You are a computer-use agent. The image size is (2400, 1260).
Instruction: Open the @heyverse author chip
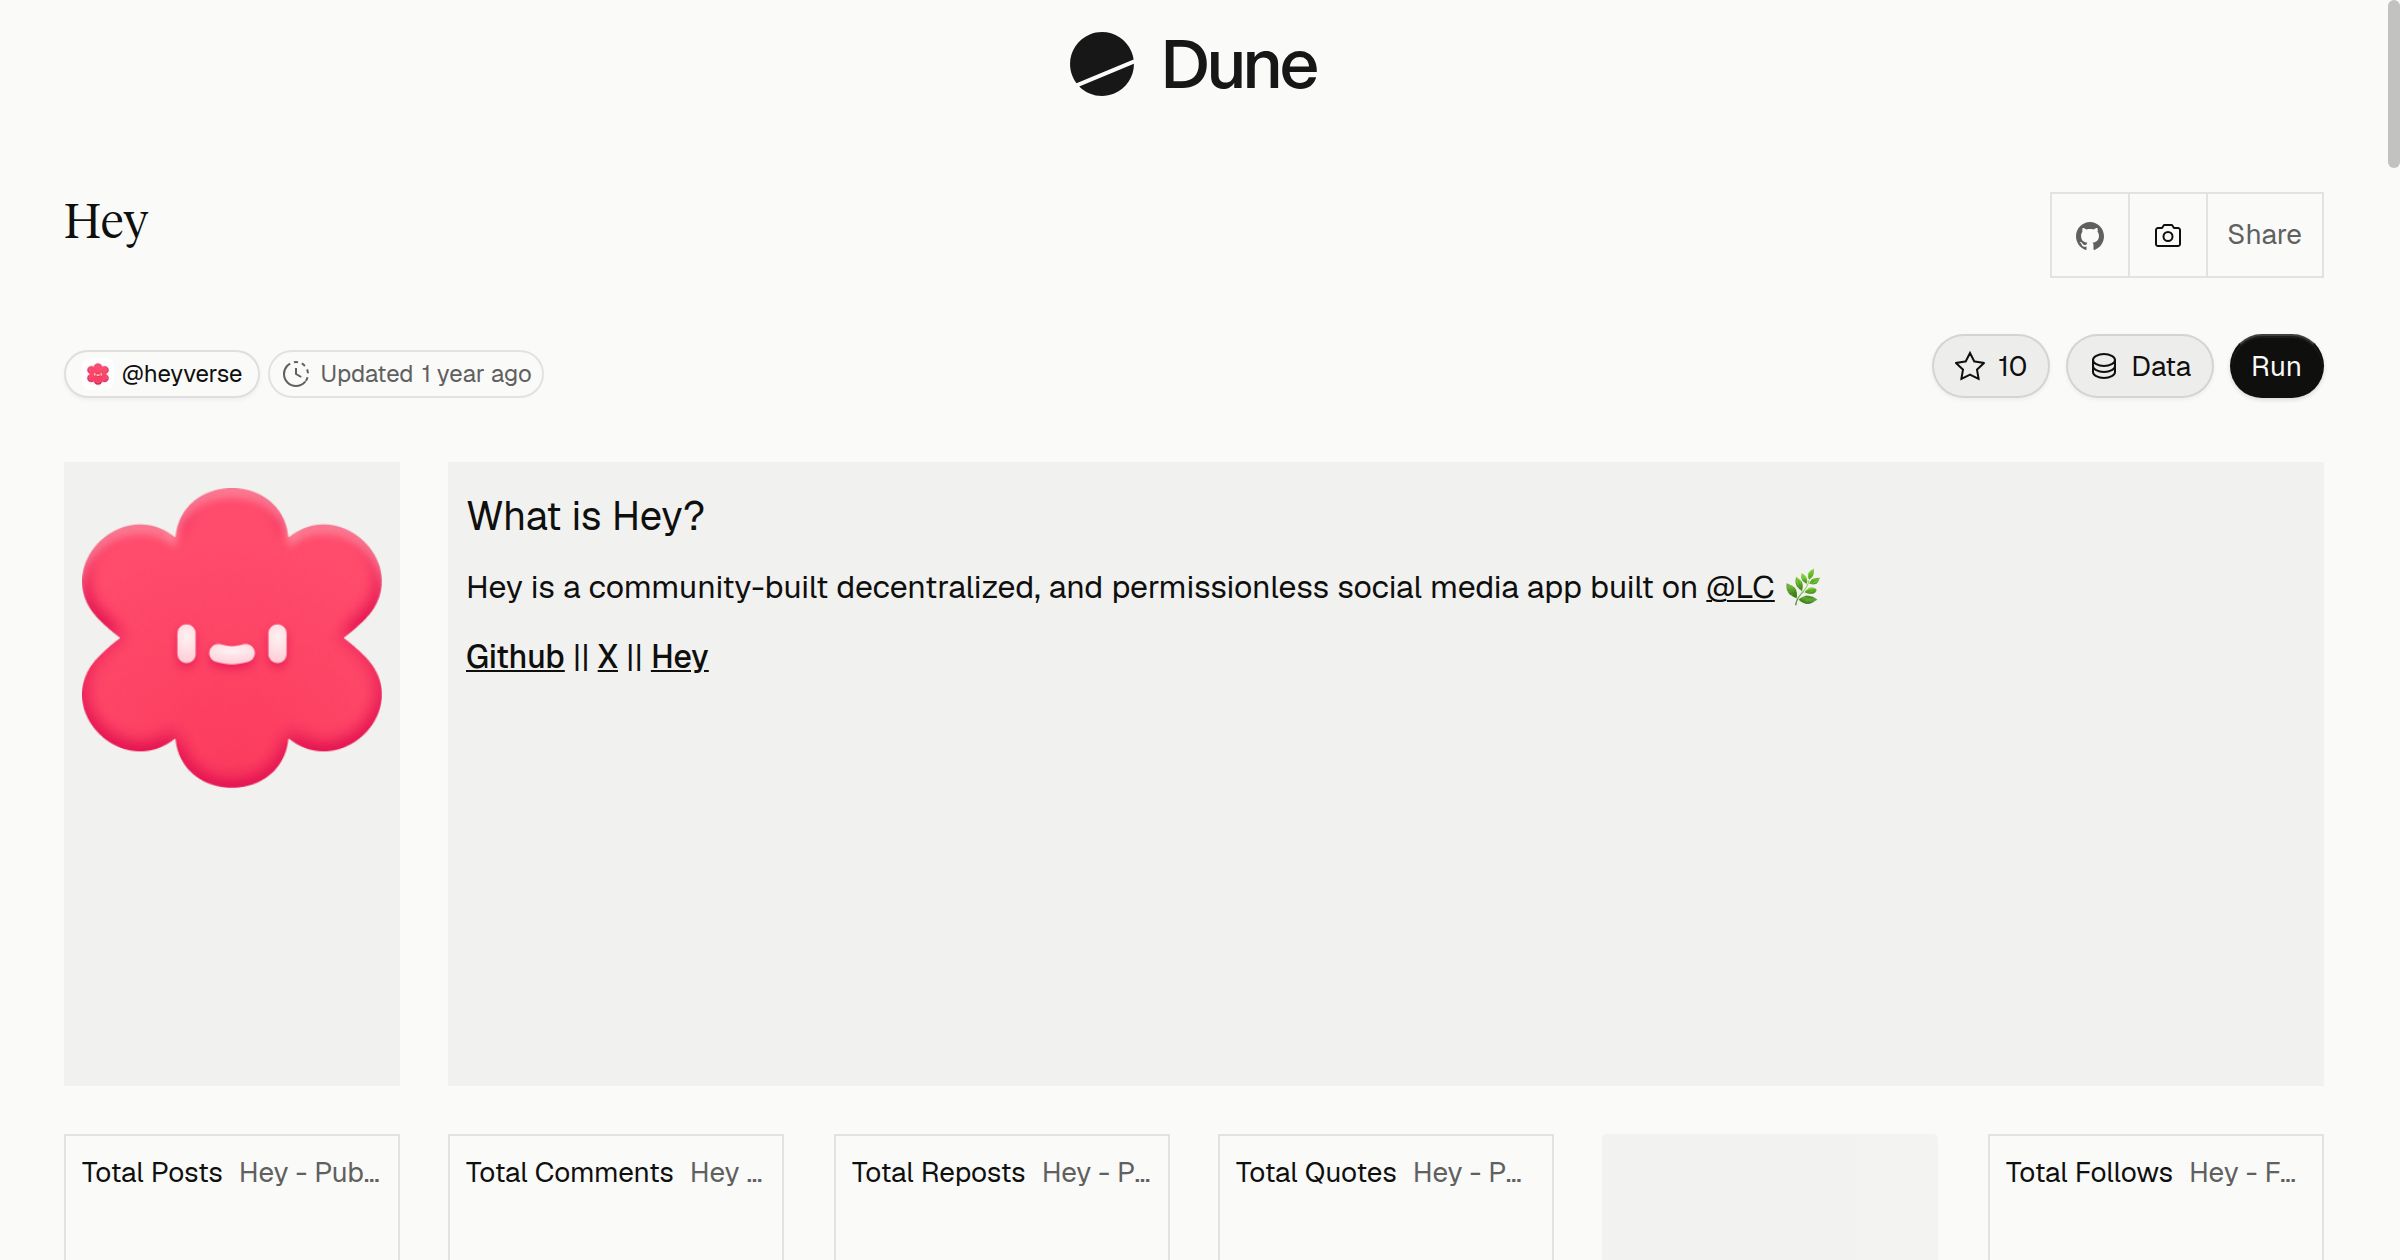162,374
